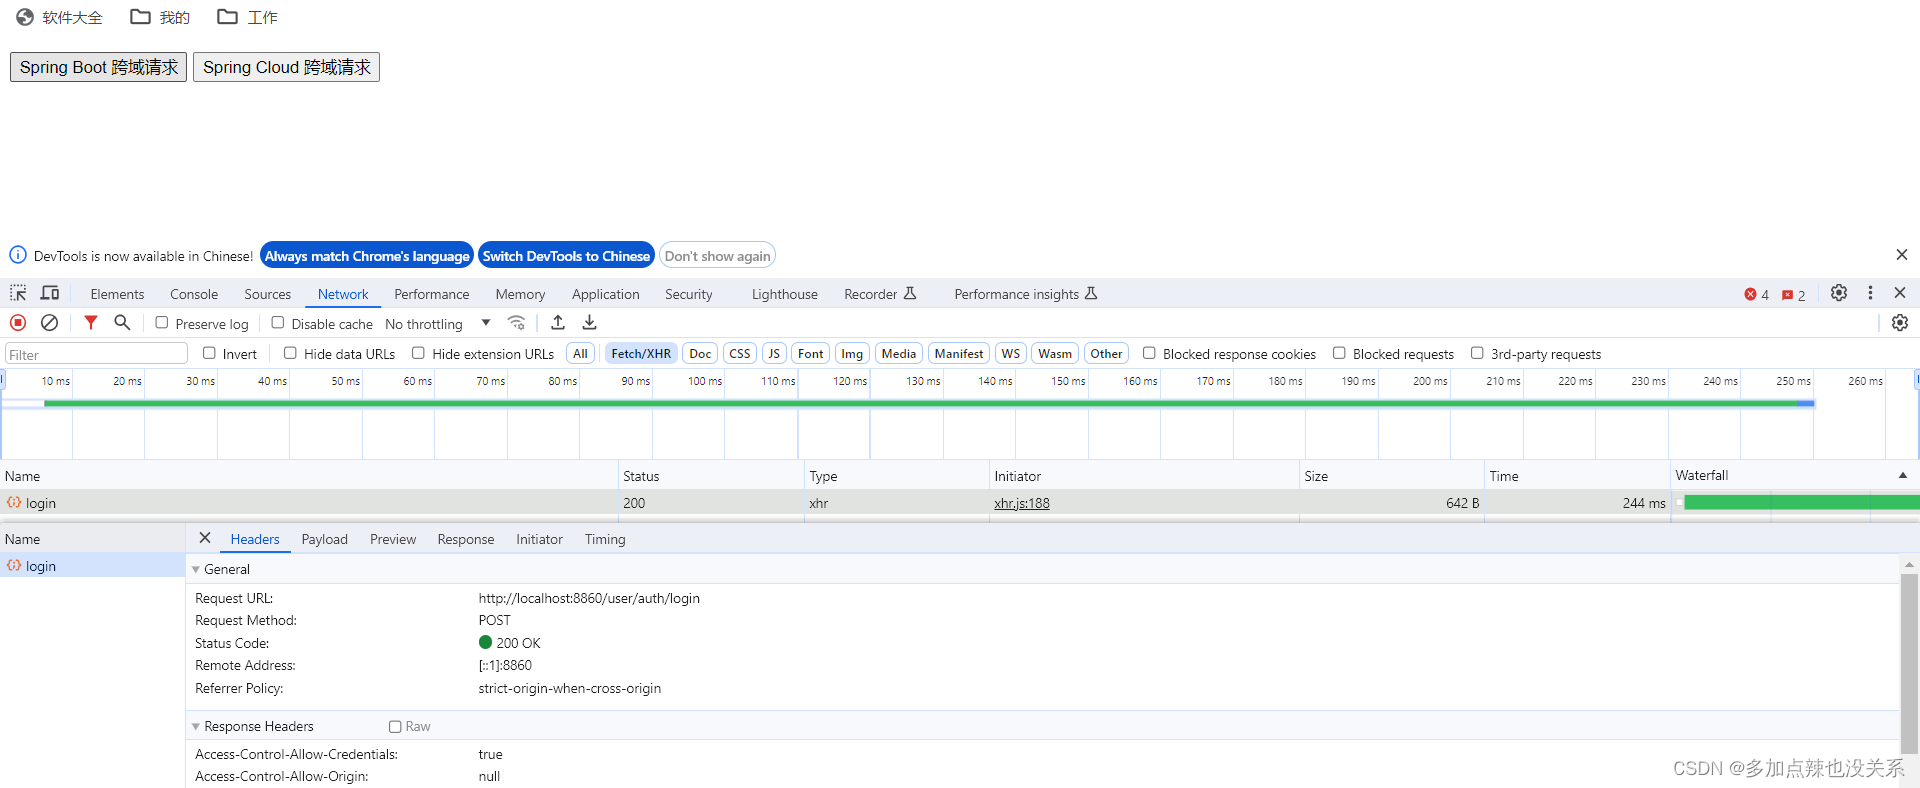
Task: Clear the network log
Action: [x=49, y=323]
